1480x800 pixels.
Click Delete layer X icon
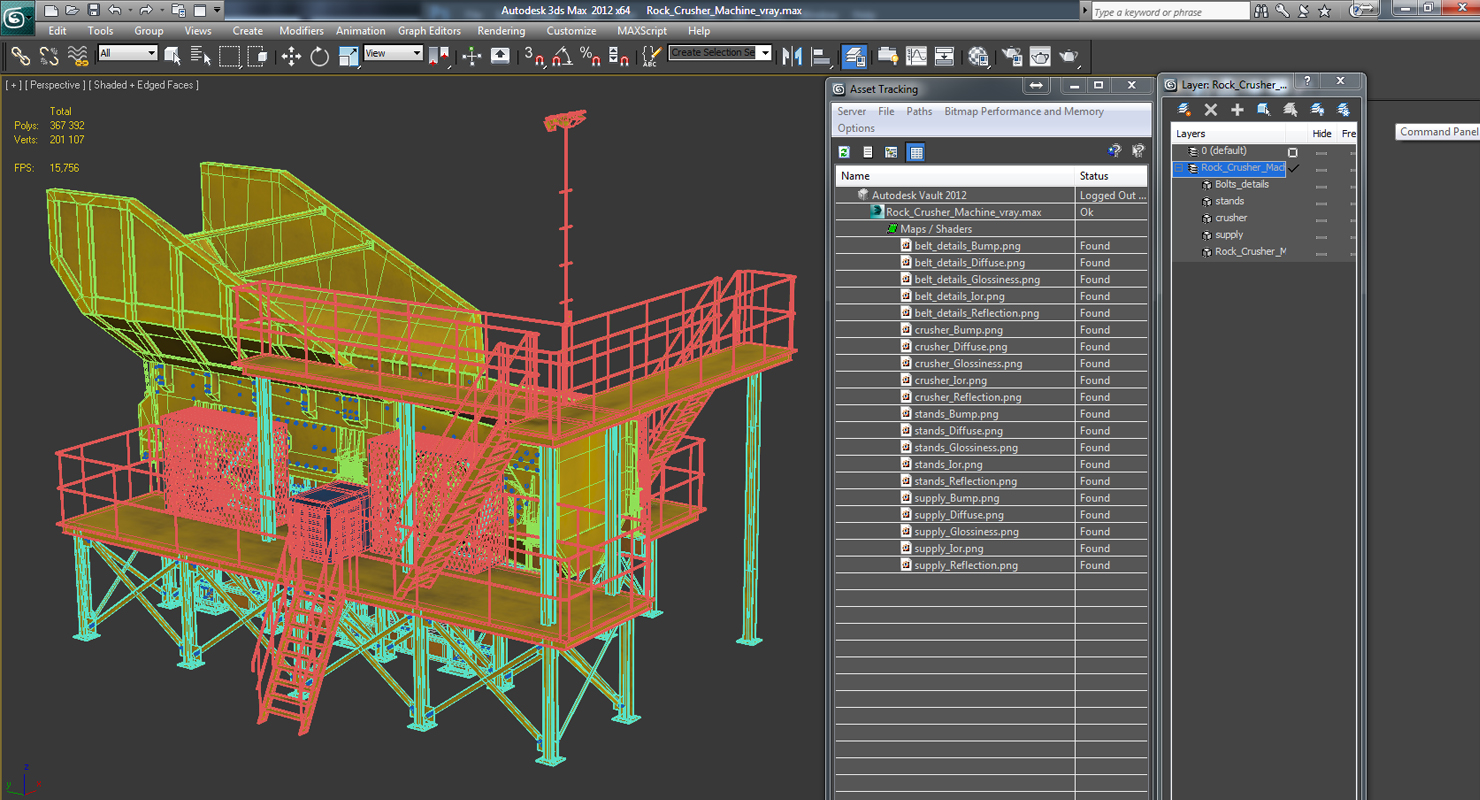click(x=1210, y=110)
